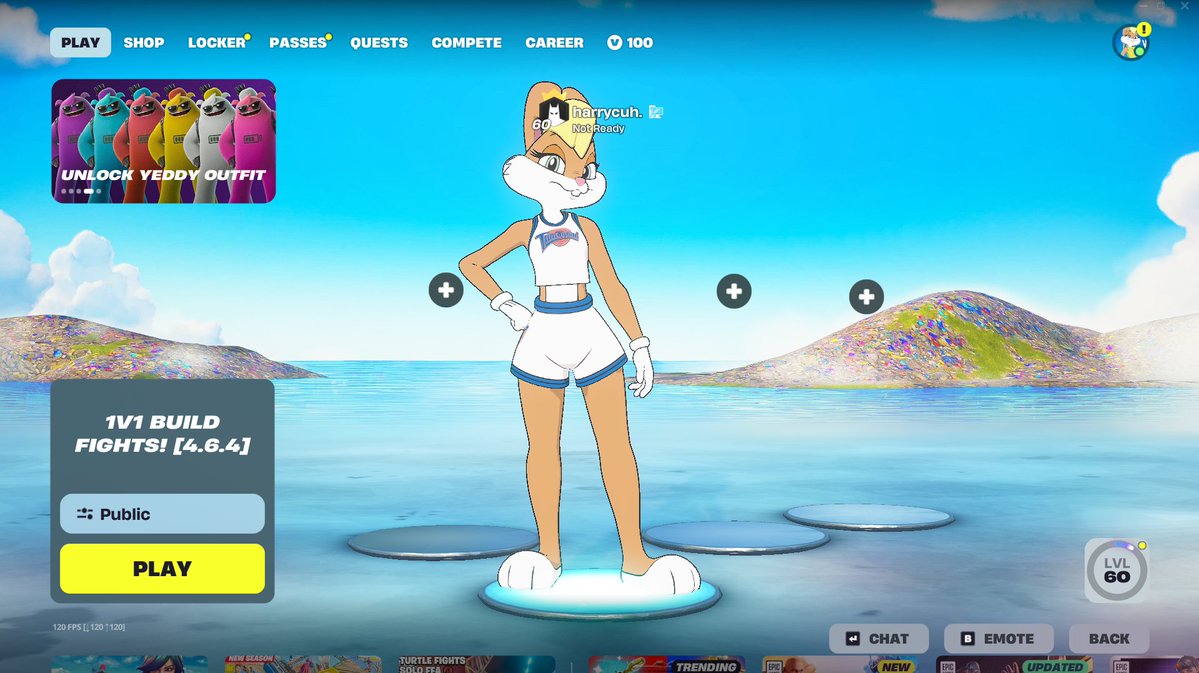Invite a player using the leftmost plus slot
The image size is (1199, 673).
(x=446, y=290)
